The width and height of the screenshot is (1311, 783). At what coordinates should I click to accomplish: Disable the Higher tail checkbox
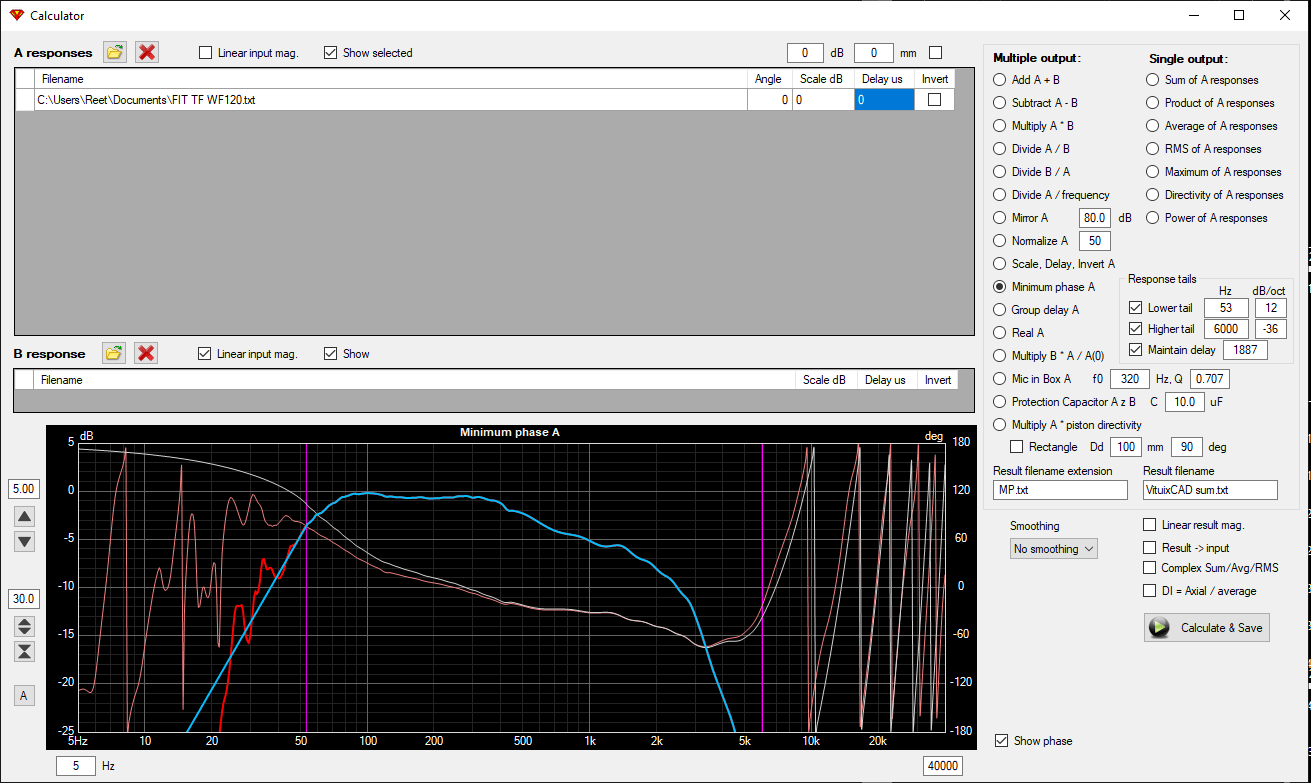1135,329
